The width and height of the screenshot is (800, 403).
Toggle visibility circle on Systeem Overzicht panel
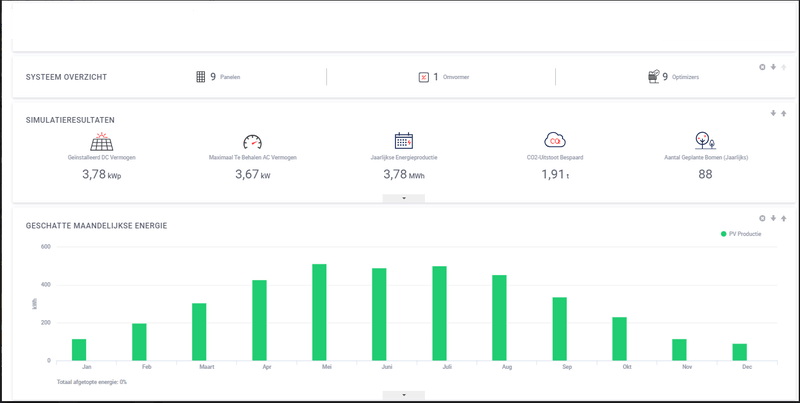762,67
